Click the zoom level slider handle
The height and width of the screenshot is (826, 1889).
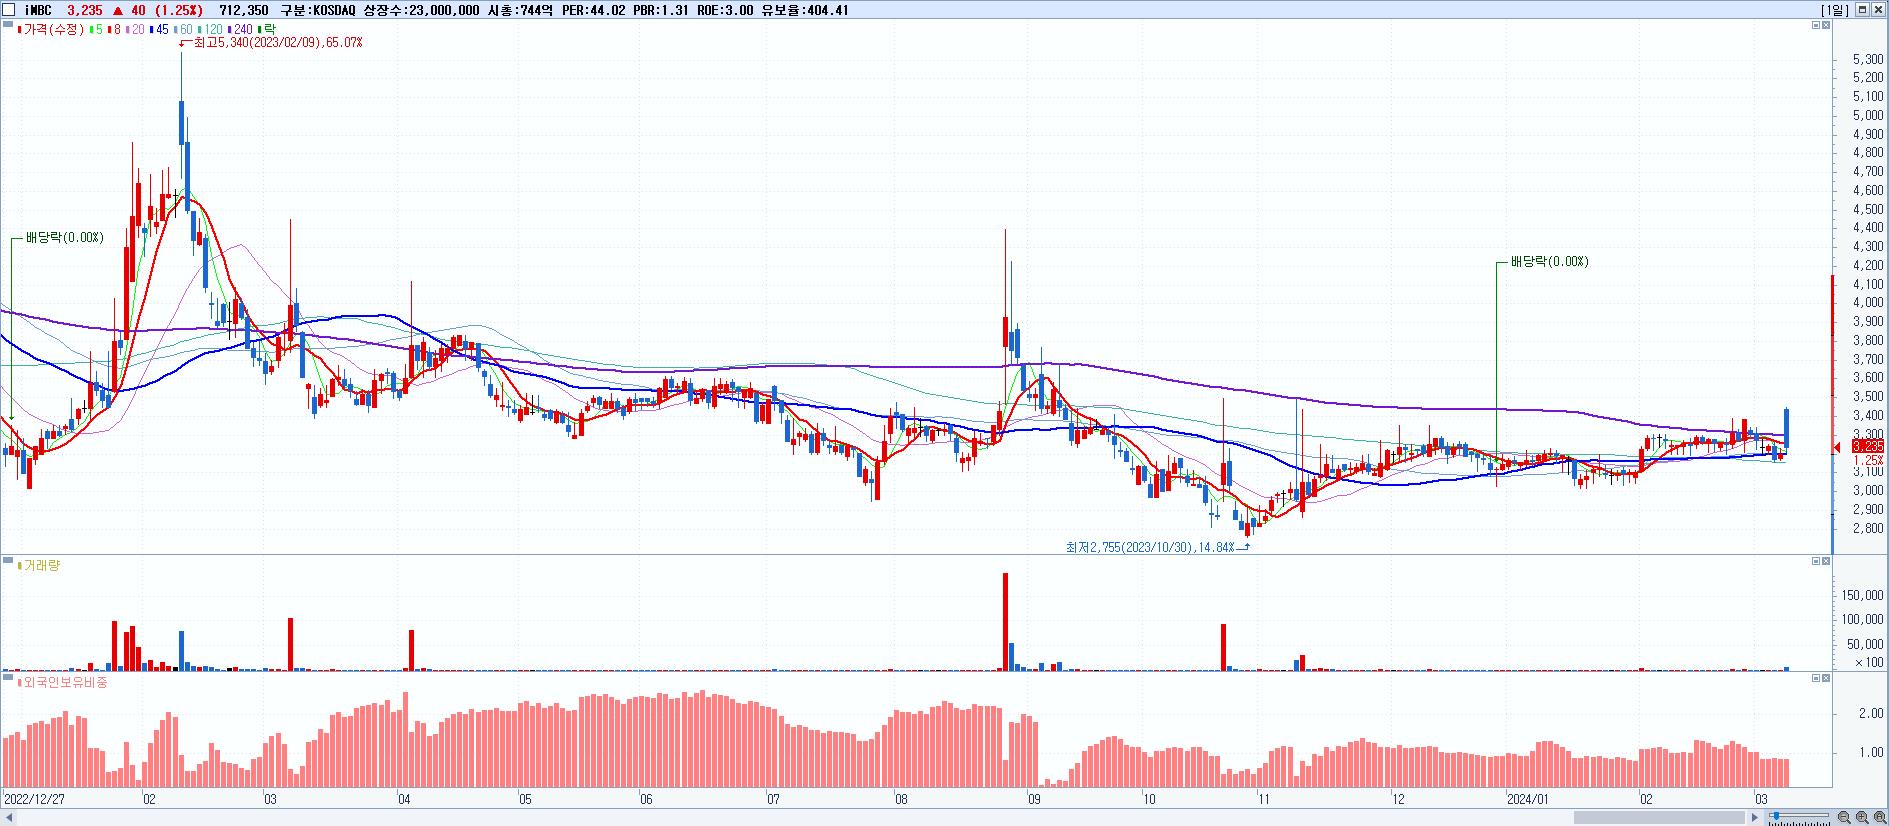click(1776, 816)
